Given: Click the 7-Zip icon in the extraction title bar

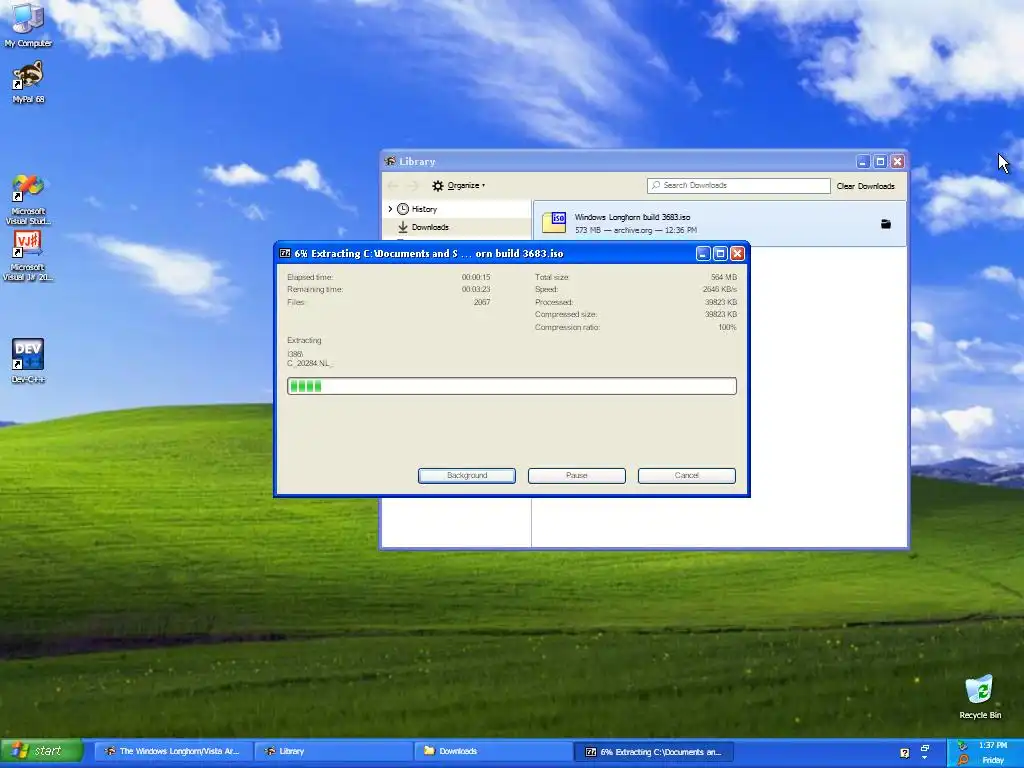Looking at the screenshot, I should click(285, 253).
